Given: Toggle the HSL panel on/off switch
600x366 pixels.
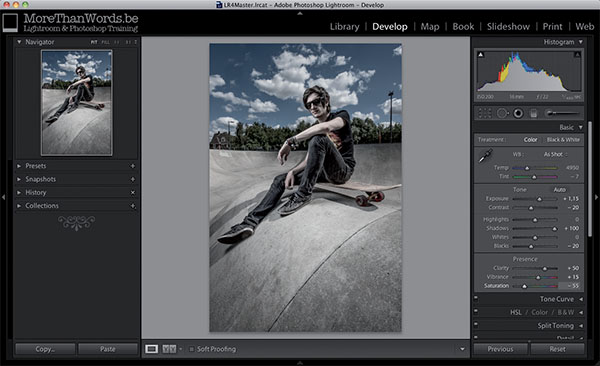Looking at the screenshot, I should (476, 311).
